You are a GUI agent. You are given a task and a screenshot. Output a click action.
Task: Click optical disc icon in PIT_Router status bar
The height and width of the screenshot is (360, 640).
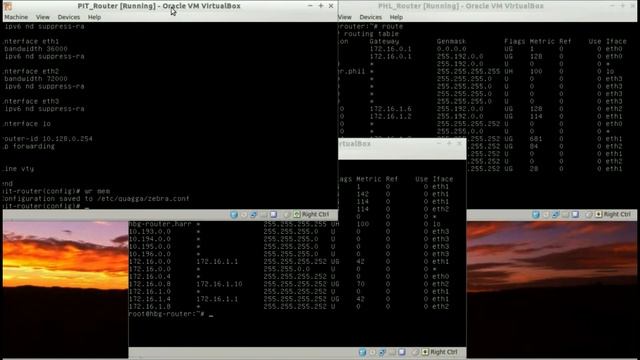244,214
